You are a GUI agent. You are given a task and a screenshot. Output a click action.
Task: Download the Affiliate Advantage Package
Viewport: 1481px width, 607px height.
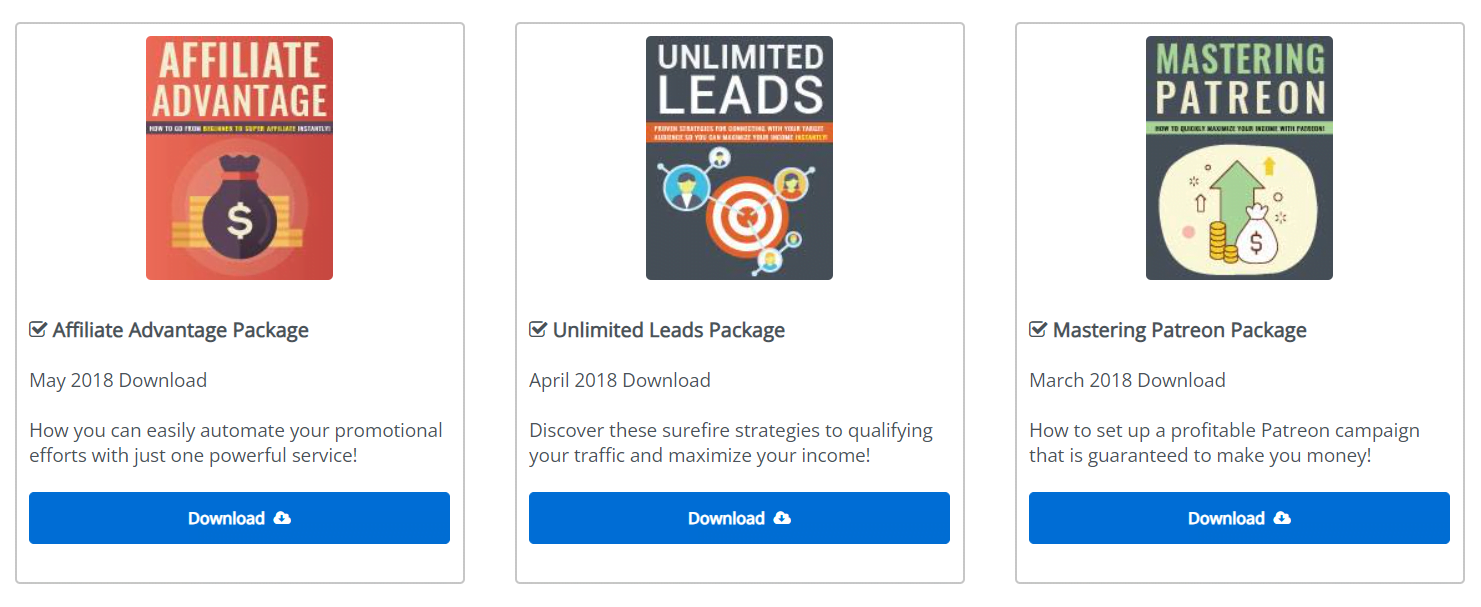coord(239,518)
